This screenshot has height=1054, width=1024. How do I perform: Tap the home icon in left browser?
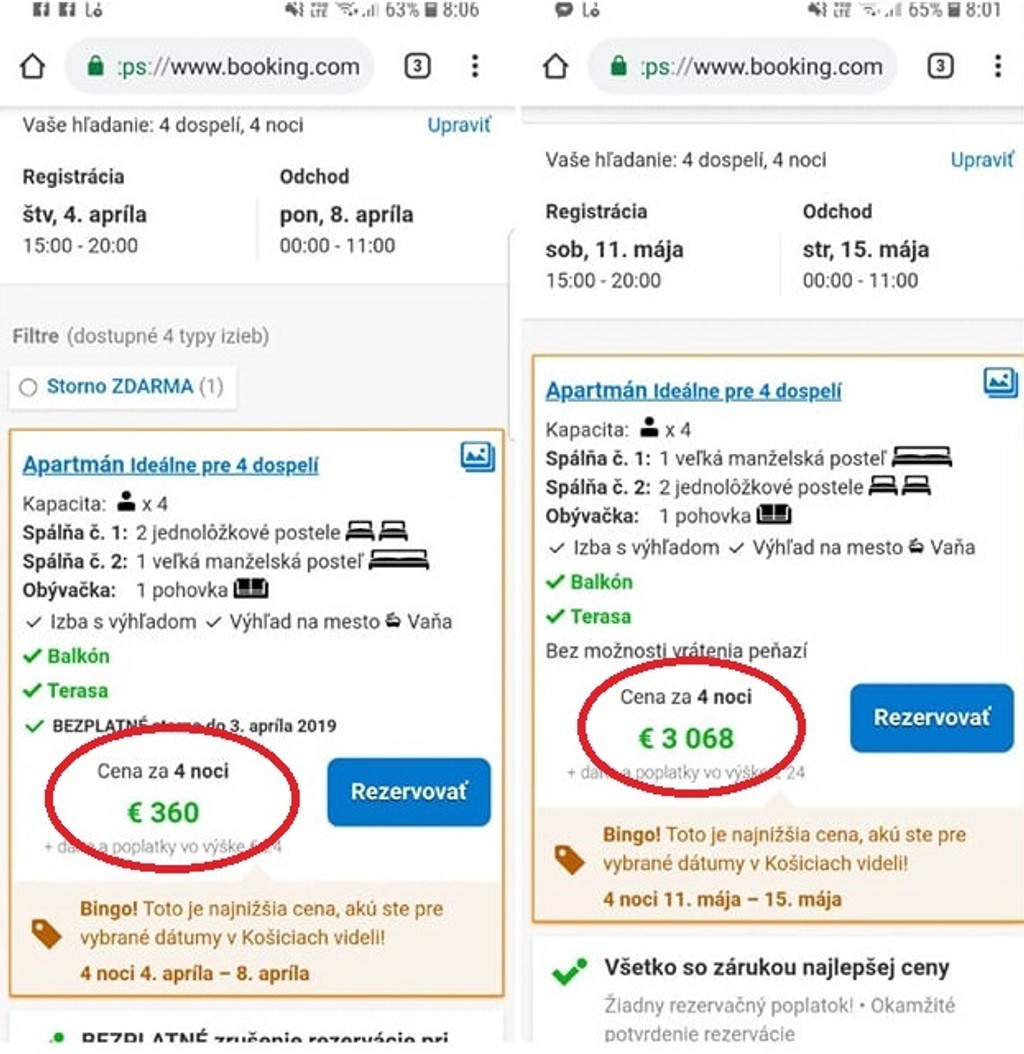coord(33,67)
